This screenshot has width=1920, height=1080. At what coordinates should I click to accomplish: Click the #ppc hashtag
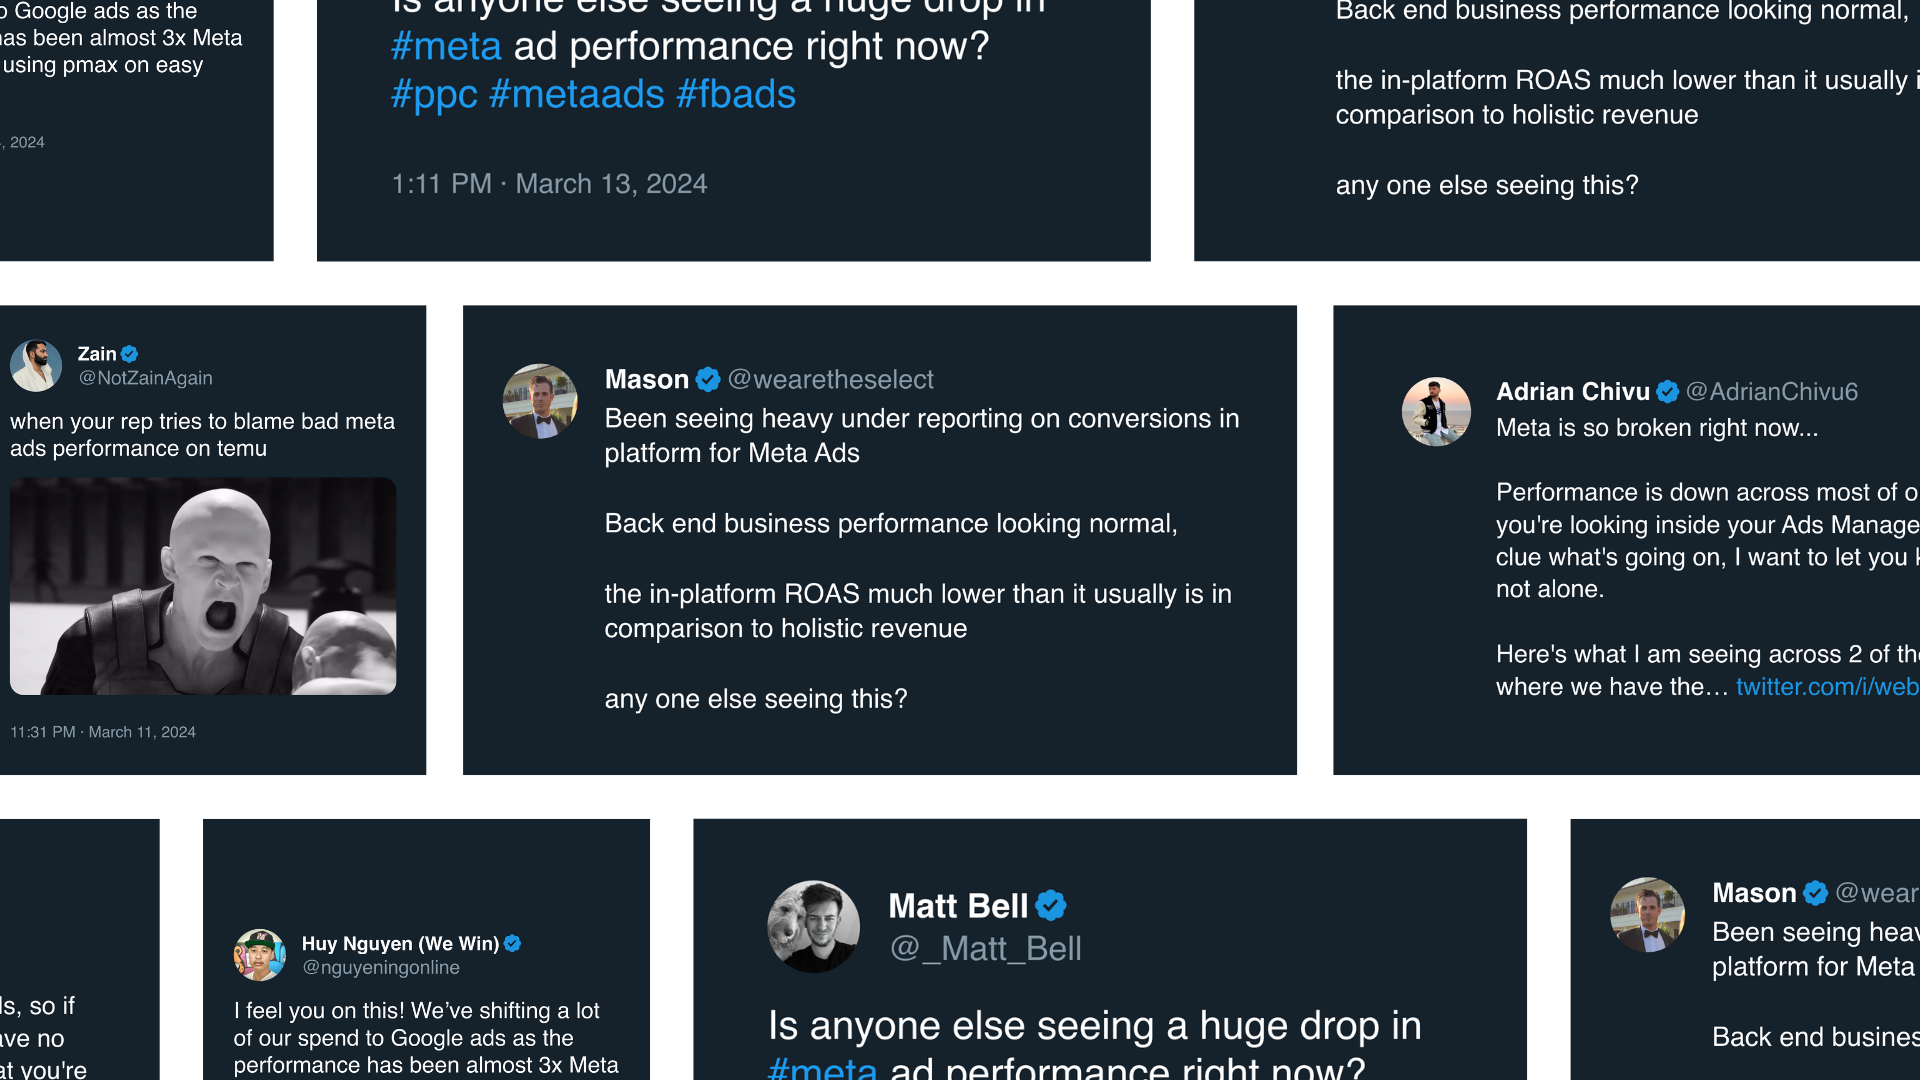click(x=434, y=95)
